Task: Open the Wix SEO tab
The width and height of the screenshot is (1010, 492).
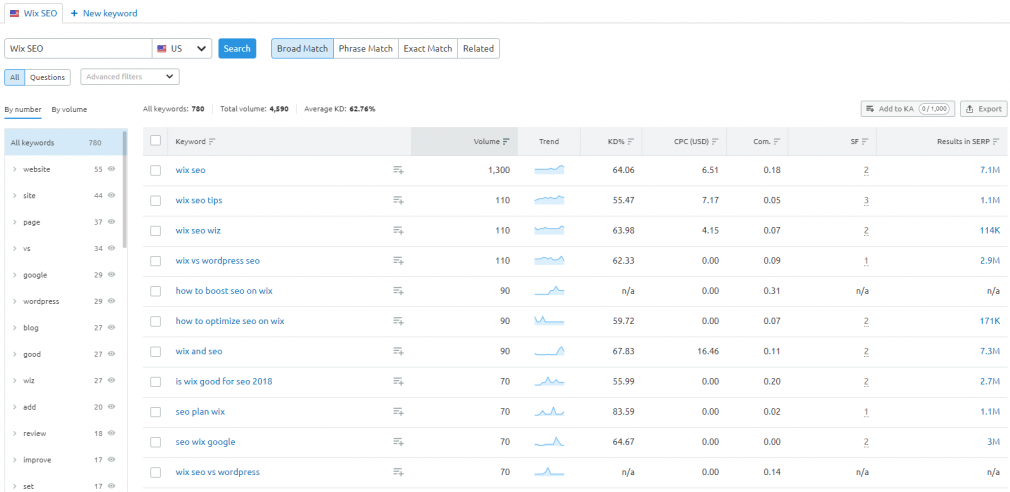Action: point(33,13)
